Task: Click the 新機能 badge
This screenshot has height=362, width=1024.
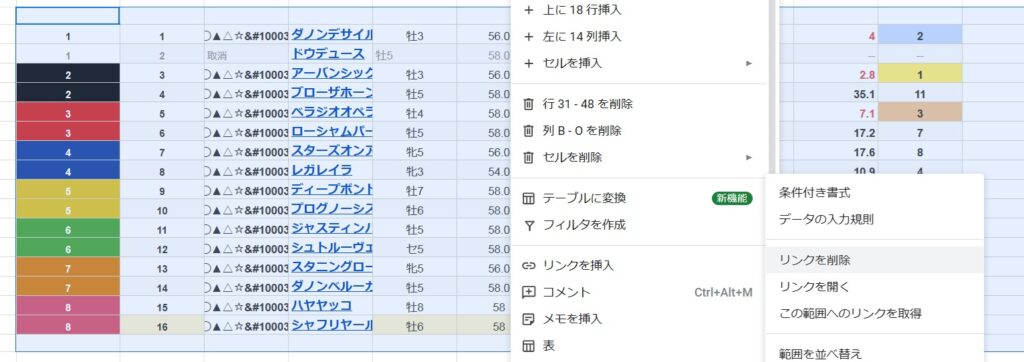Action: point(732,199)
